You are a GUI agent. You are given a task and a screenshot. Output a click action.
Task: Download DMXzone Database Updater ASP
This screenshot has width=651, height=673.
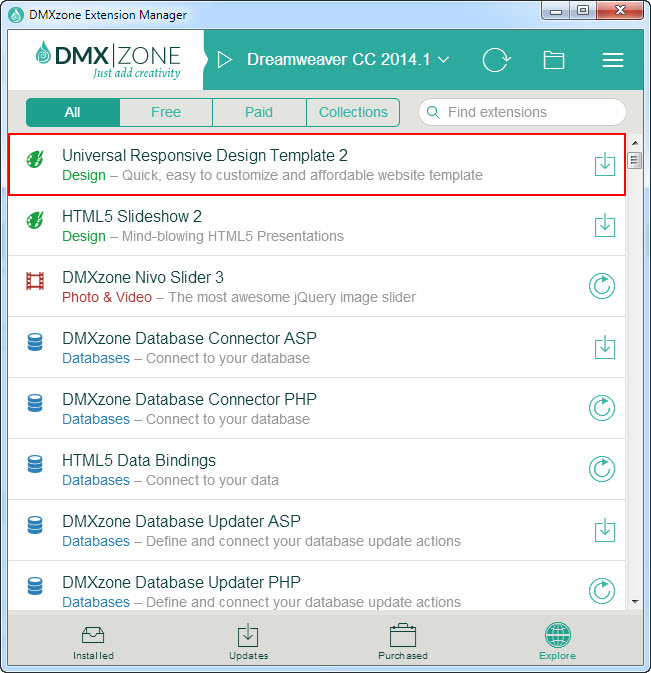pos(605,530)
